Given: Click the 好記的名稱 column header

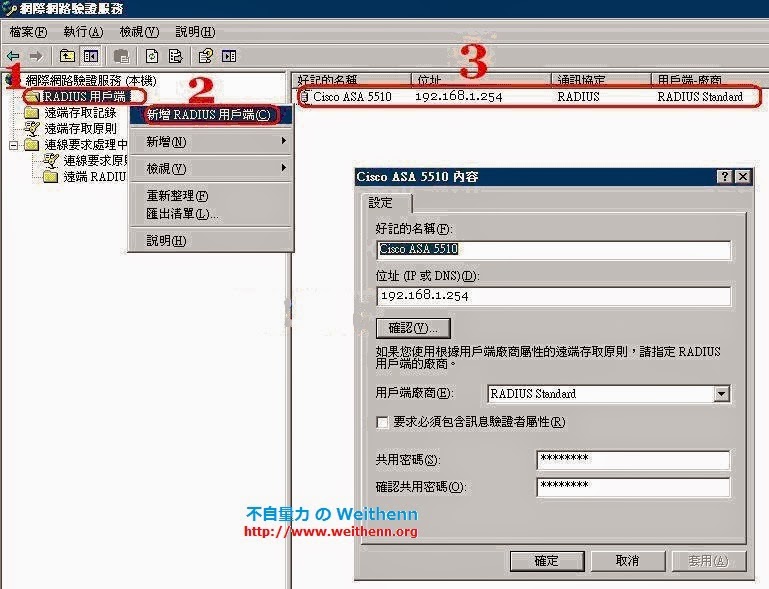Looking at the screenshot, I should [352, 79].
